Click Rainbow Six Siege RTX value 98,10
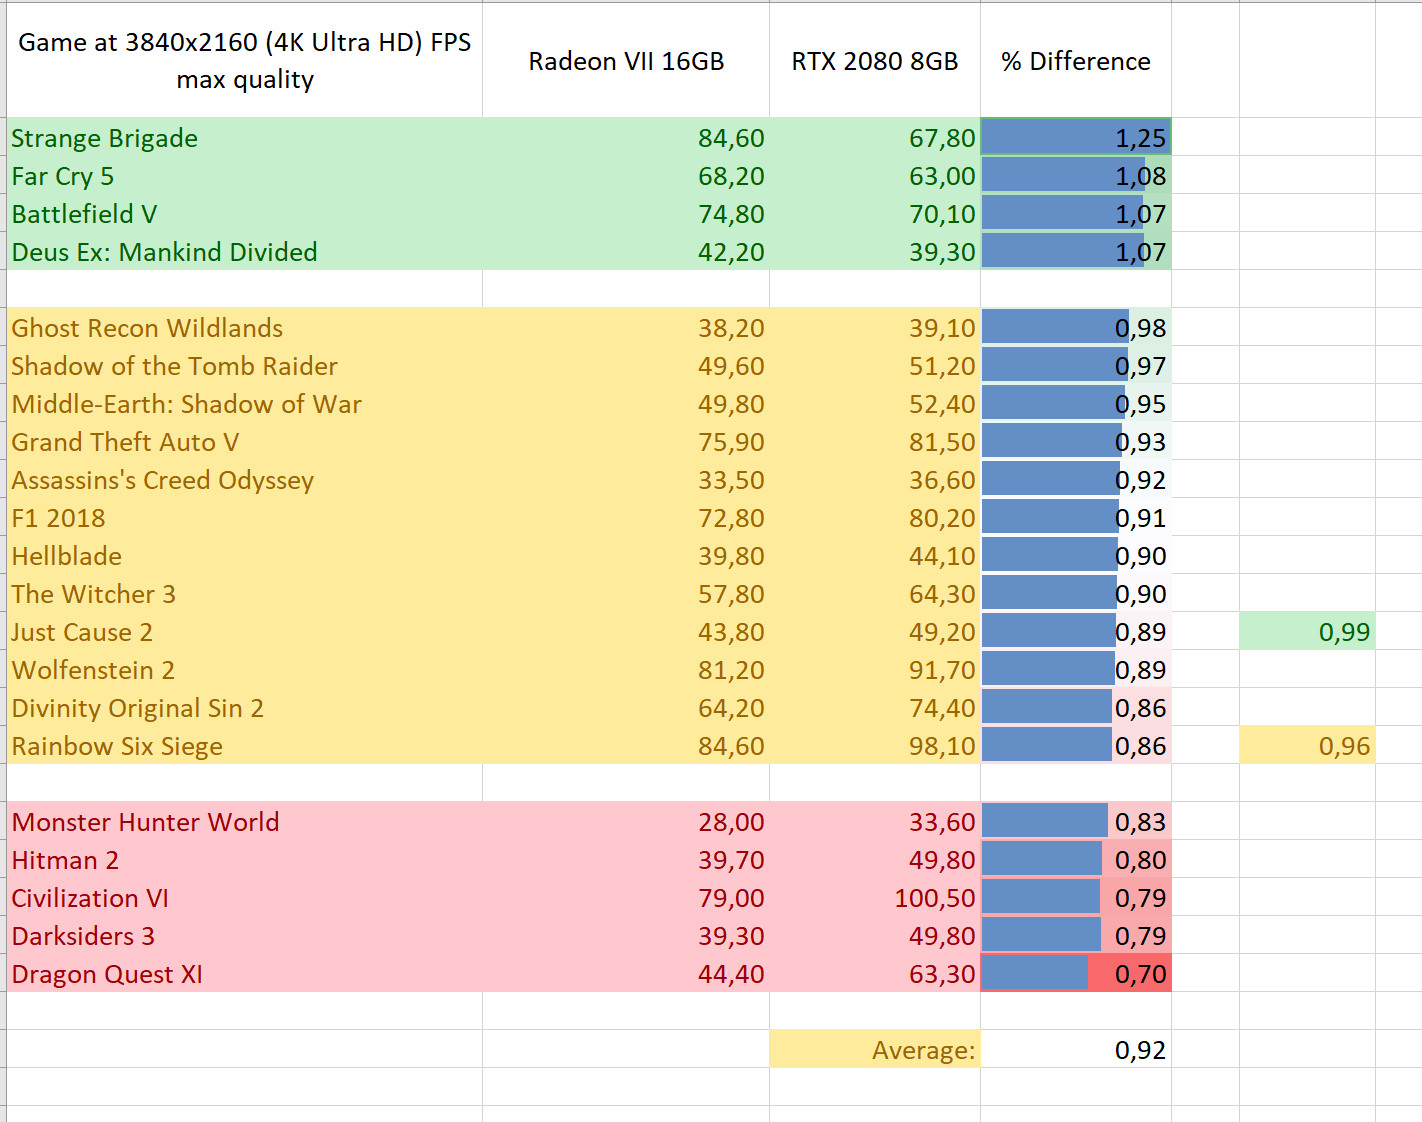This screenshot has height=1122, width=1422. (875, 745)
